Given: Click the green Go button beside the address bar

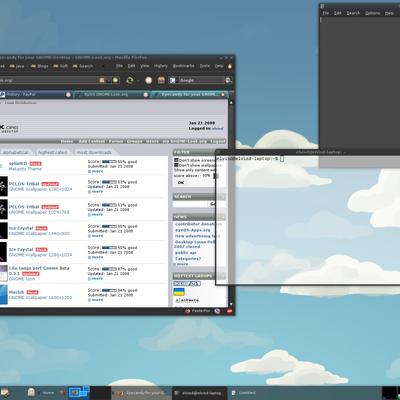Looking at the screenshot, I should pyautogui.click(x=116, y=80).
